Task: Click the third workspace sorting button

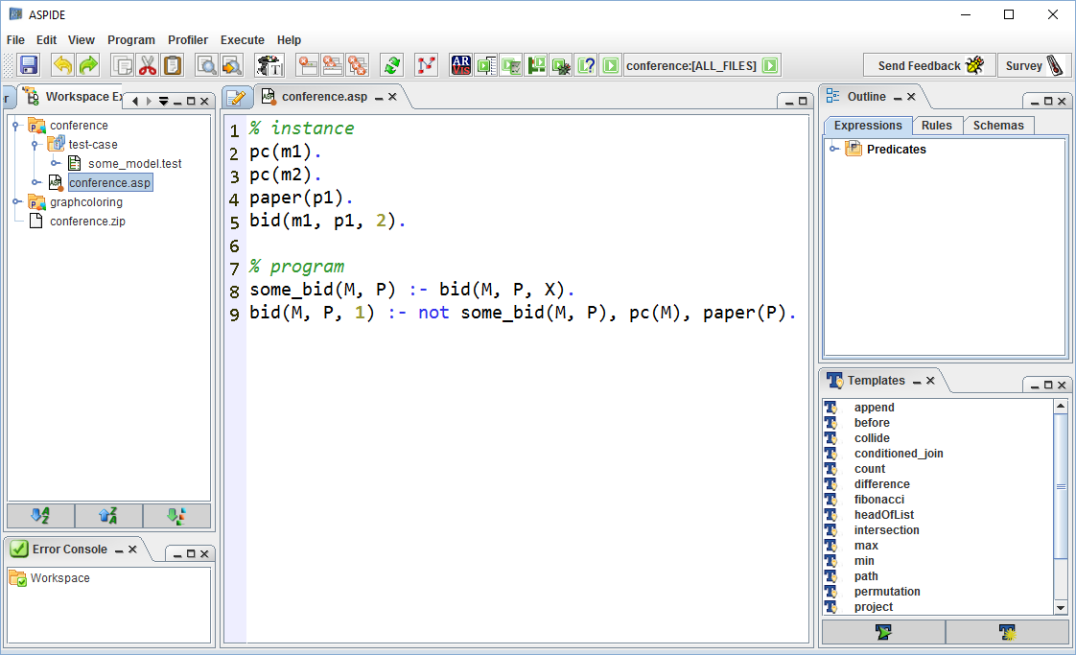Action: (x=176, y=516)
